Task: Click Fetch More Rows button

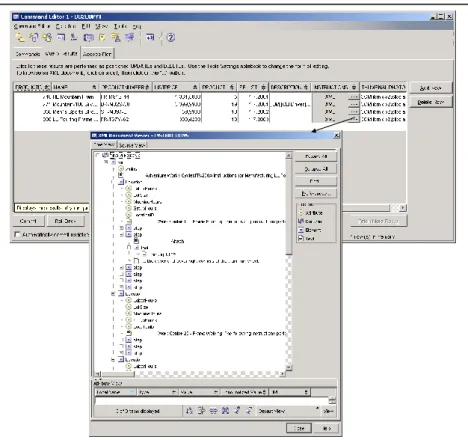Action: [378, 221]
